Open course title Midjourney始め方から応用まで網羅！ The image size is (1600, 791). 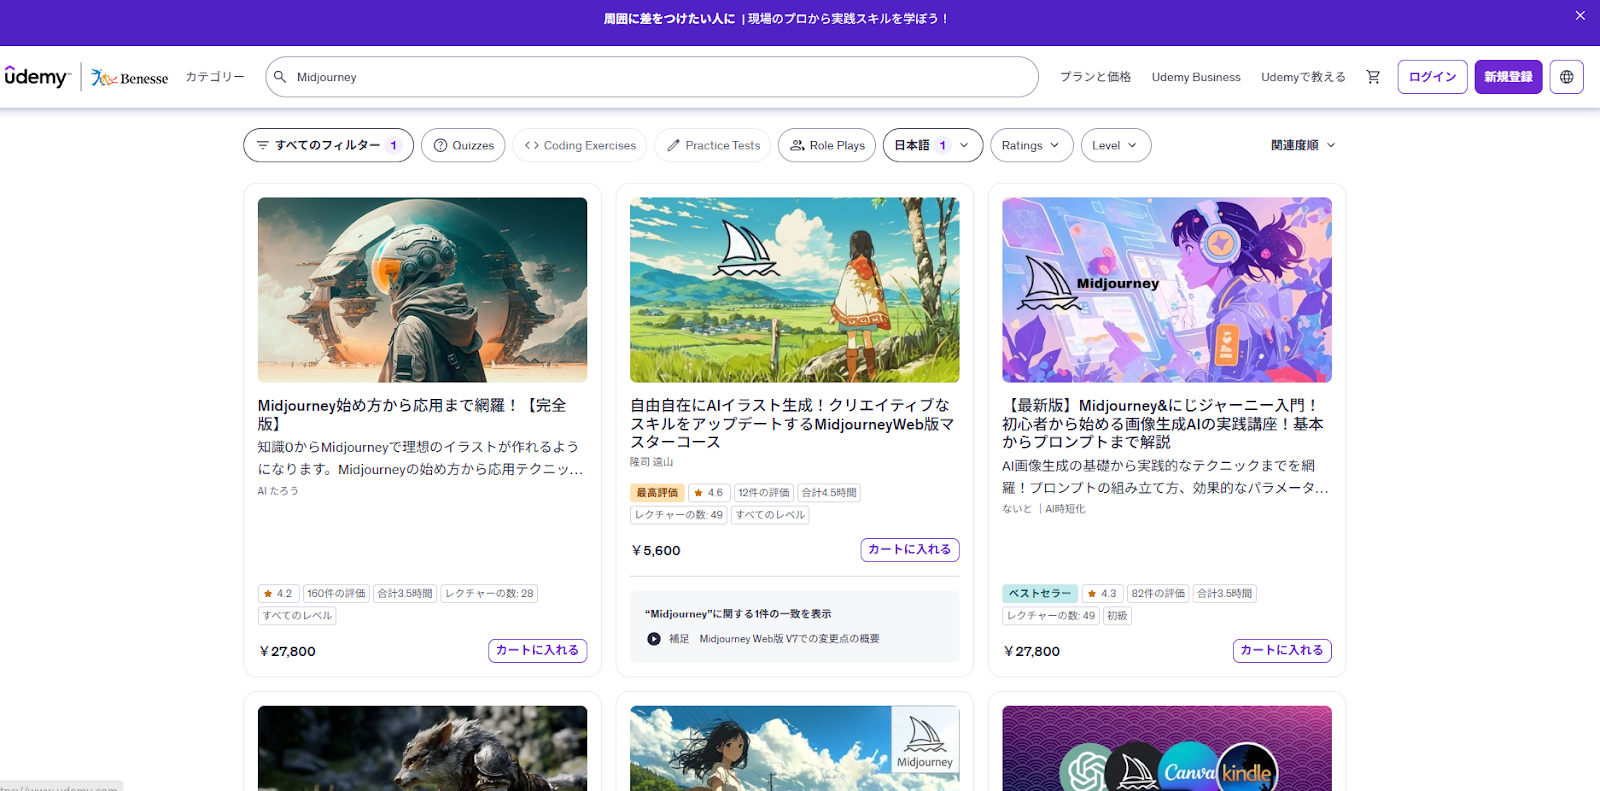[412, 414]
